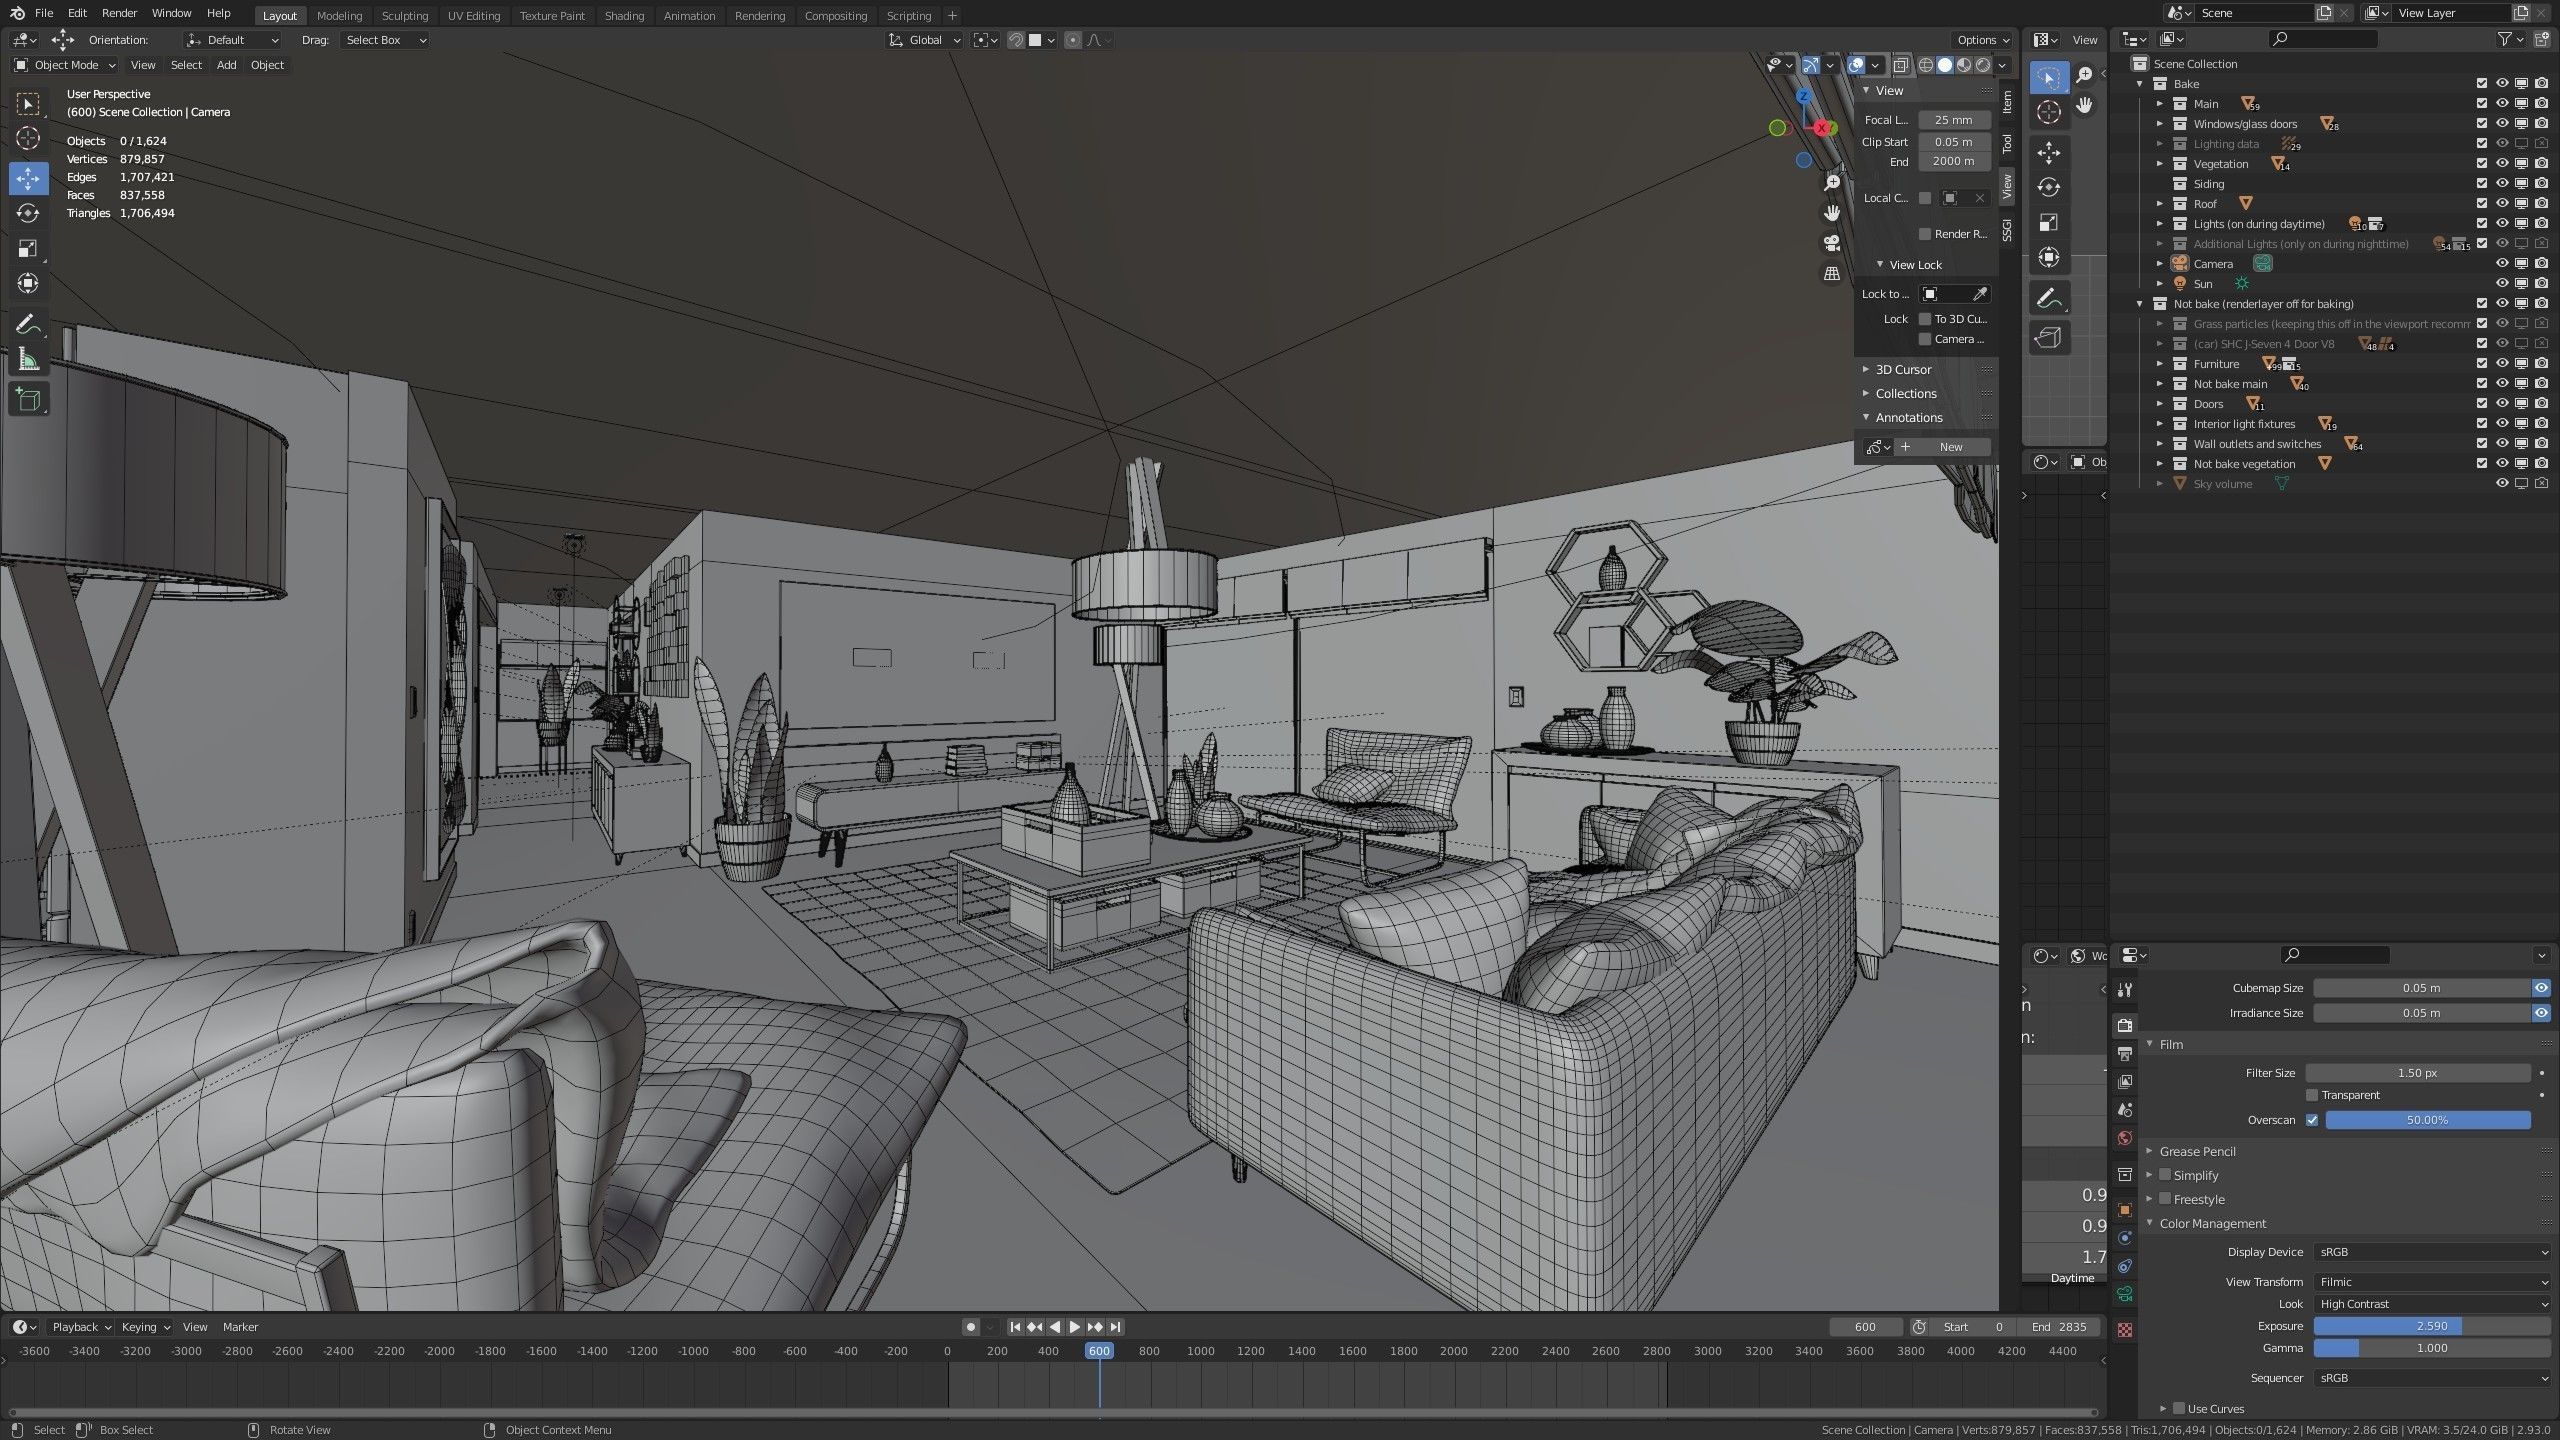Click the Focal Length field
The height and width of the screenshot is (1440, 2560).
[1954, 120]
